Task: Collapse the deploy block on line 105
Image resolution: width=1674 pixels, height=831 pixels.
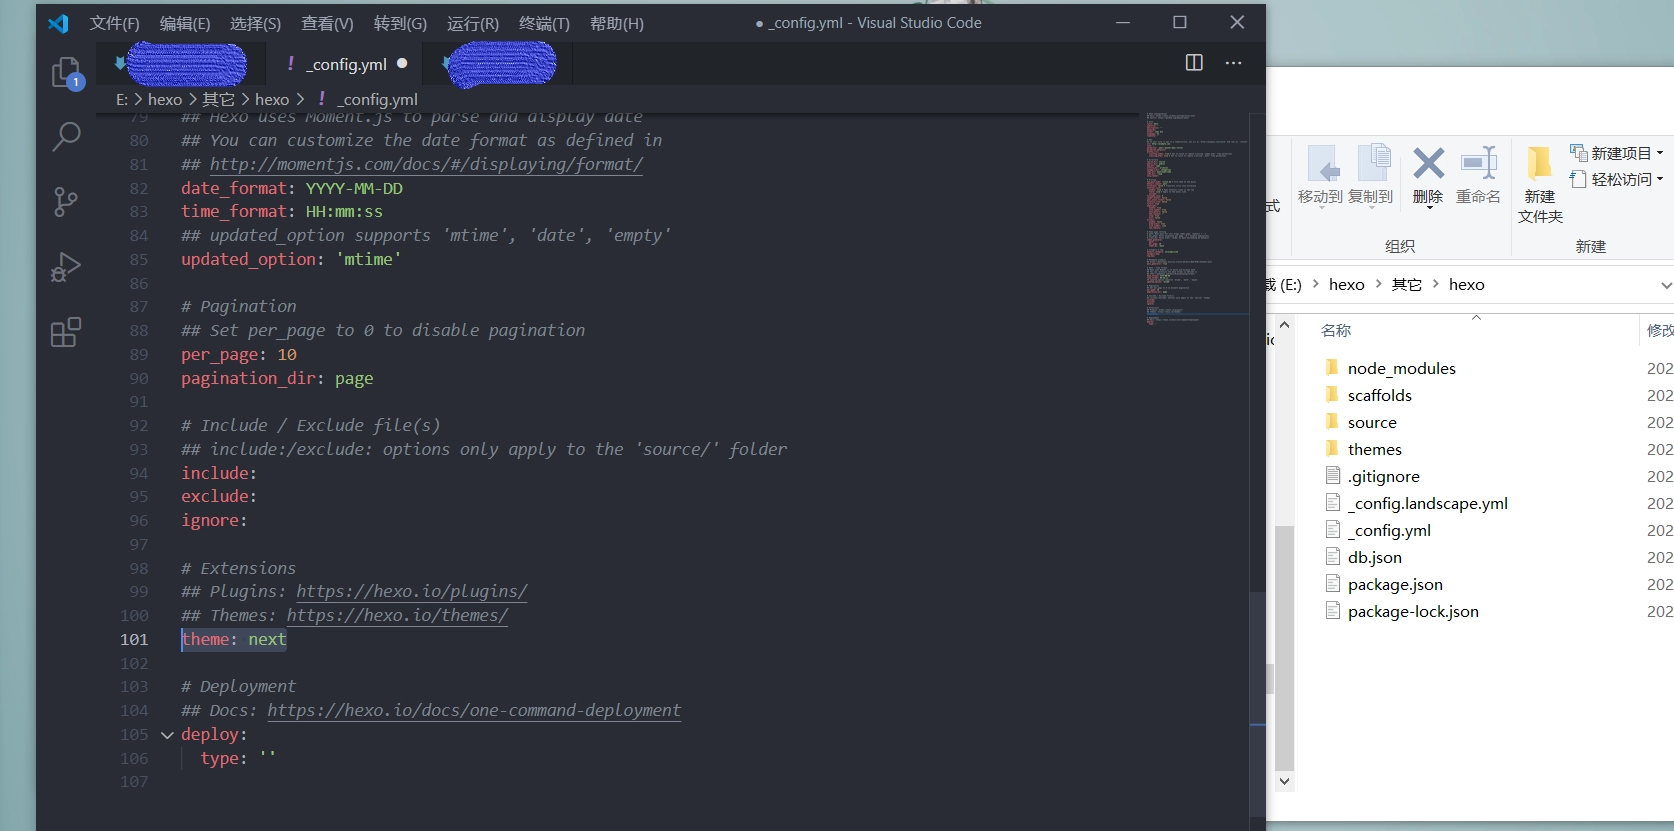Action: pyautogui.click(x=167, y=735)
